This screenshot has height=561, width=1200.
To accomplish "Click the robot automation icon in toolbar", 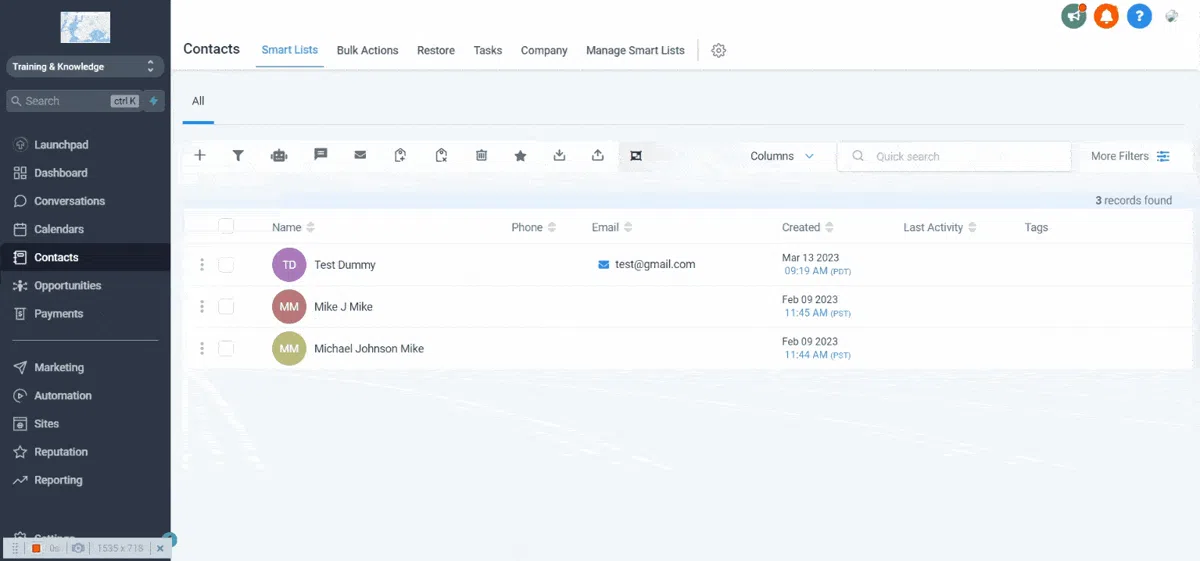I will point(279,155).
